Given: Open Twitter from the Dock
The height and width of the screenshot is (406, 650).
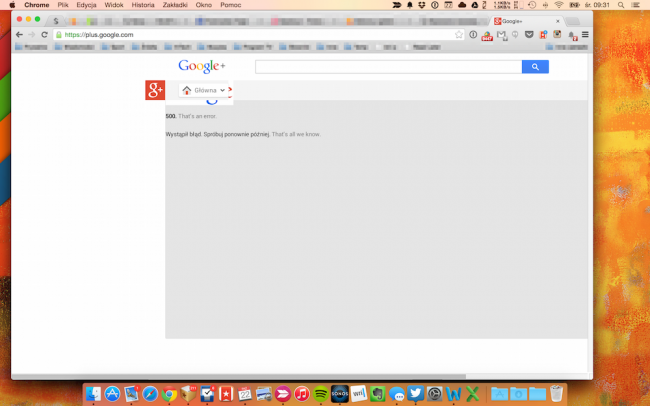Looking at the screenshot, I should [x=415, y=394].
